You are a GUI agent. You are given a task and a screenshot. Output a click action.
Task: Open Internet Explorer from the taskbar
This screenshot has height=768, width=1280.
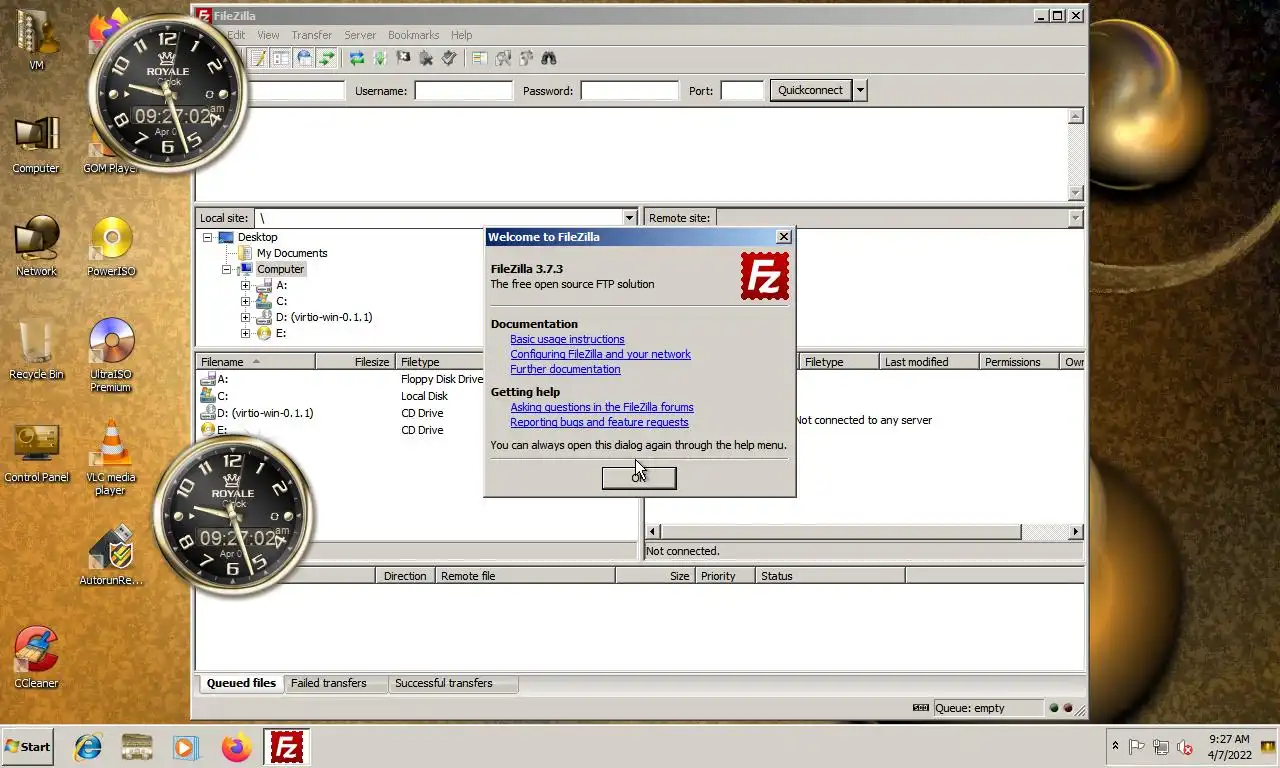(x=88, y=747)
